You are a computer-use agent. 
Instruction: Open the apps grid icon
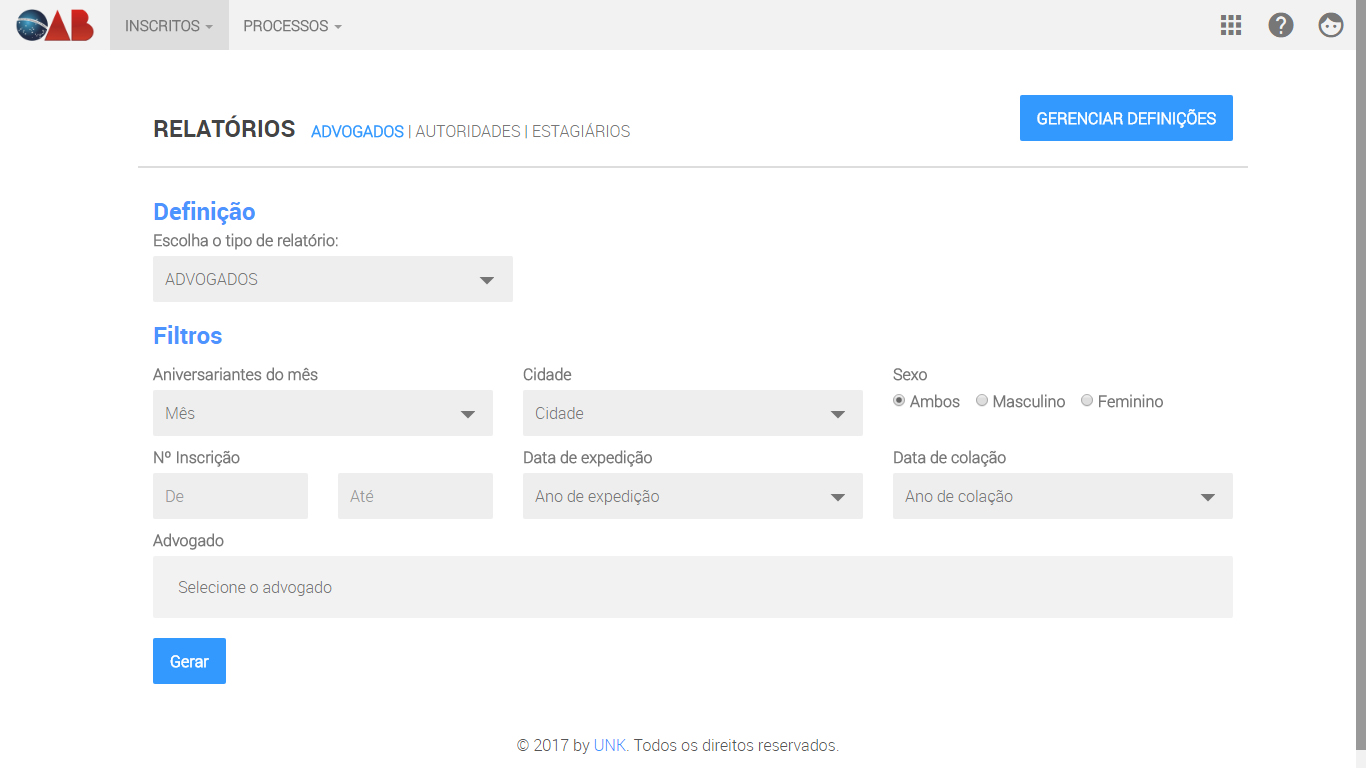(1231, 25)
